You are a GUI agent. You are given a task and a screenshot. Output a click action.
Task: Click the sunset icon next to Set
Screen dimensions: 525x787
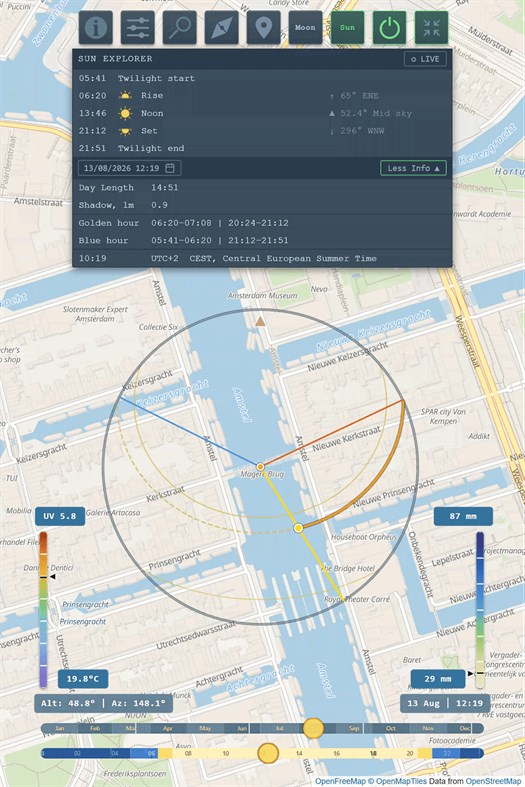tap(125, 132)
